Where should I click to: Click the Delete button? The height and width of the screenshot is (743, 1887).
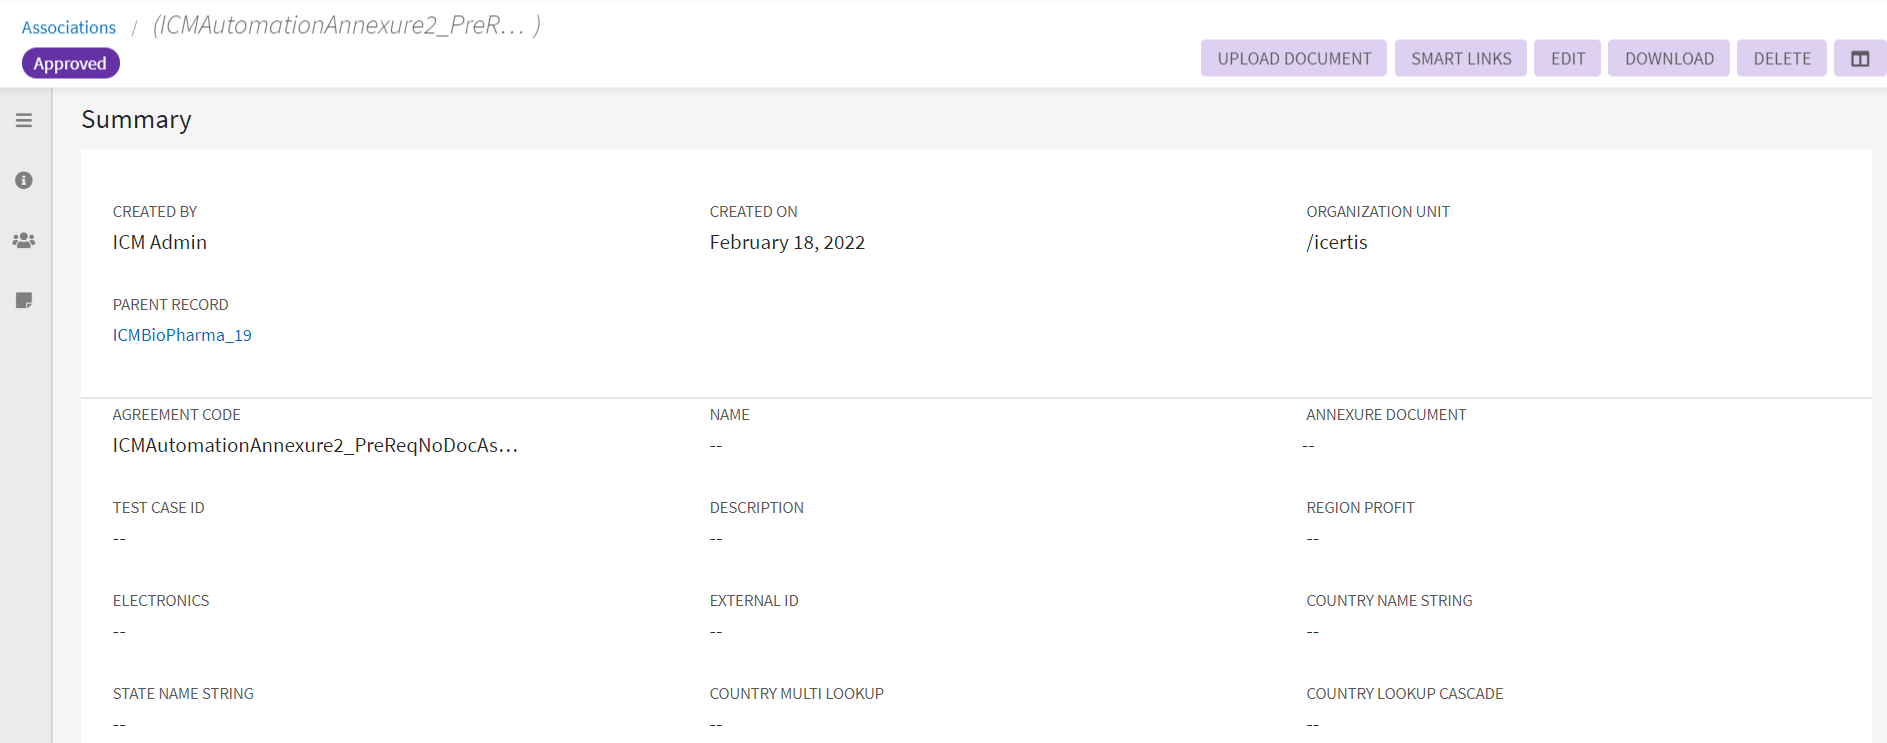pyautogui.click(x=1781, y=59)
